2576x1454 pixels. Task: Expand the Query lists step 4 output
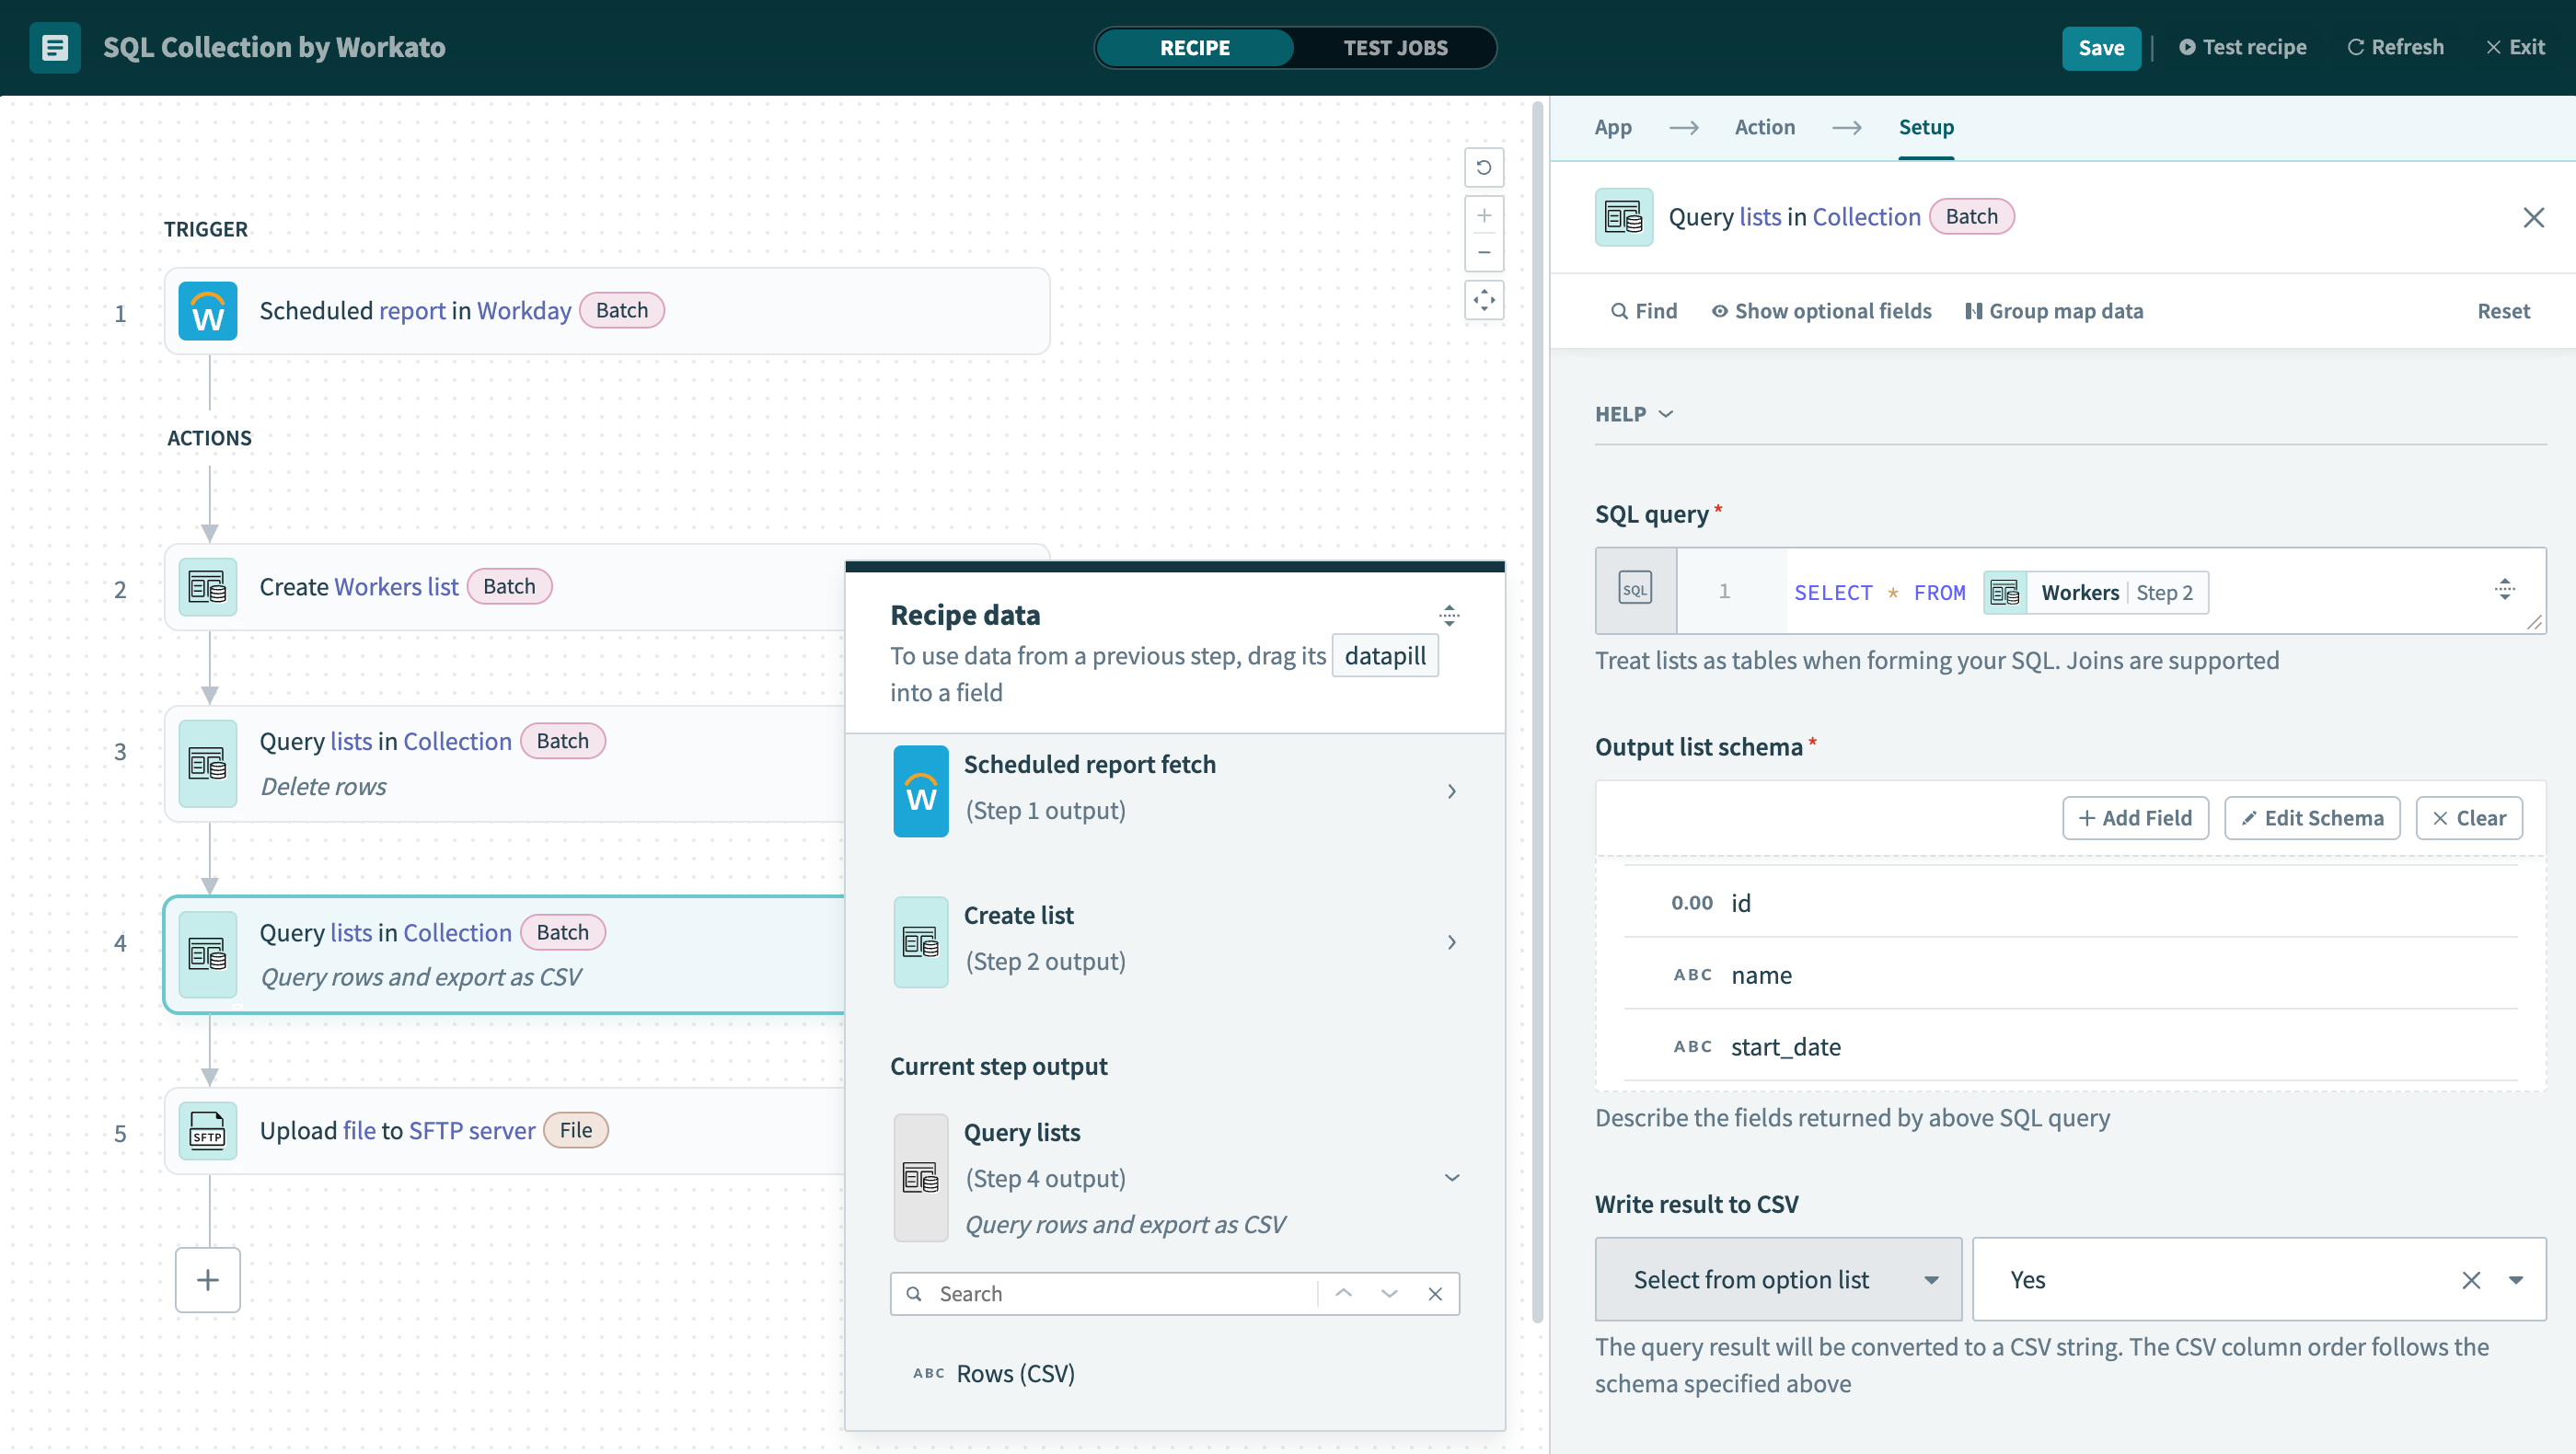pos(1450,1176)
